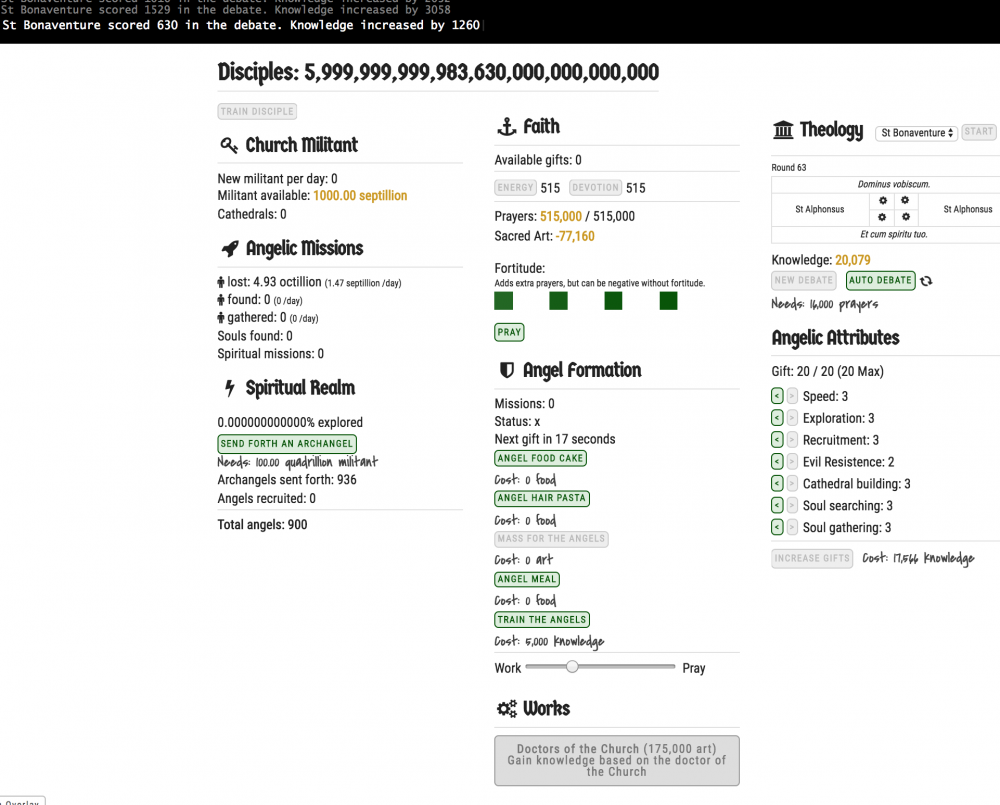This screenshot has height=805, width=1000.
Task: Increase the Recruitment attribute
Action: (x=791, y=439)
